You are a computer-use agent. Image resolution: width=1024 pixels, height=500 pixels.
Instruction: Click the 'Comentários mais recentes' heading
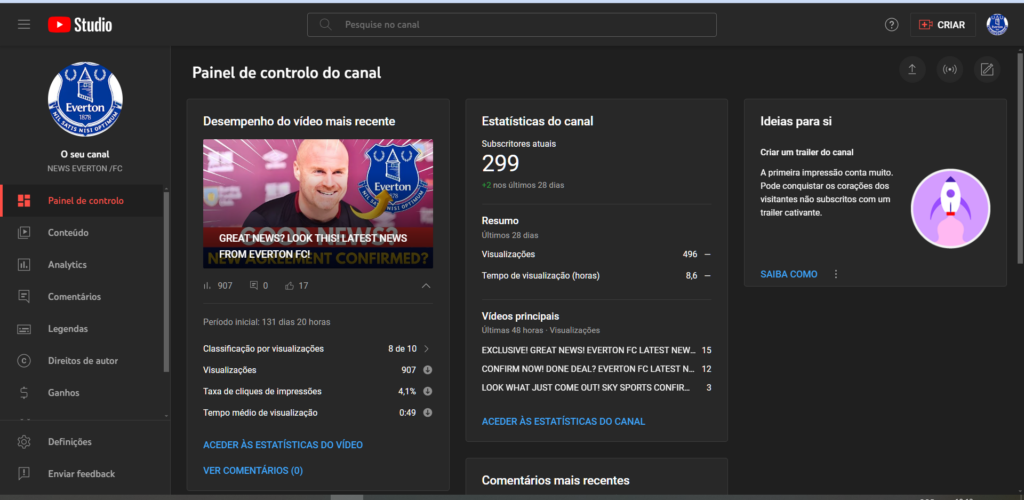[555, 480]
